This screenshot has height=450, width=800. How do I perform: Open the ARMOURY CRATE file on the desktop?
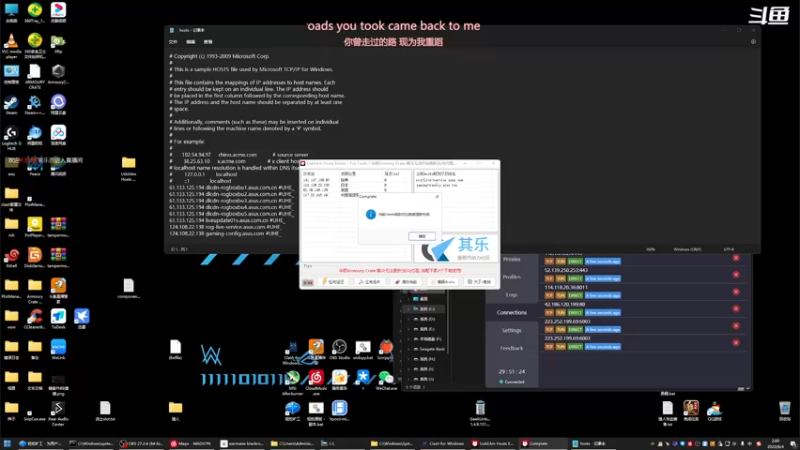[35, 77]
